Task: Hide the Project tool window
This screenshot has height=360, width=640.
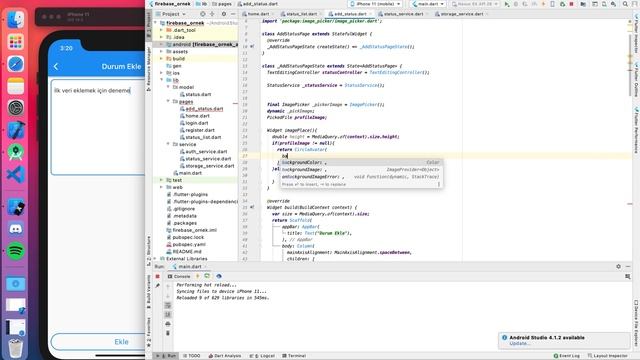Action: point(233,14)
